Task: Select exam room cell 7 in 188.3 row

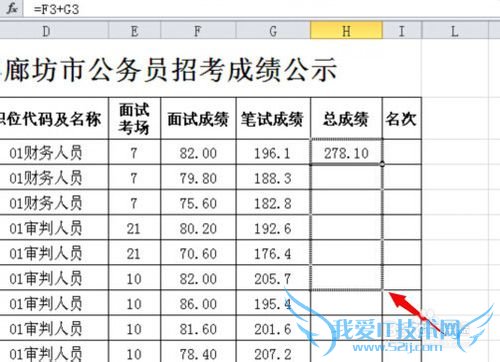Action: (134, 177)
